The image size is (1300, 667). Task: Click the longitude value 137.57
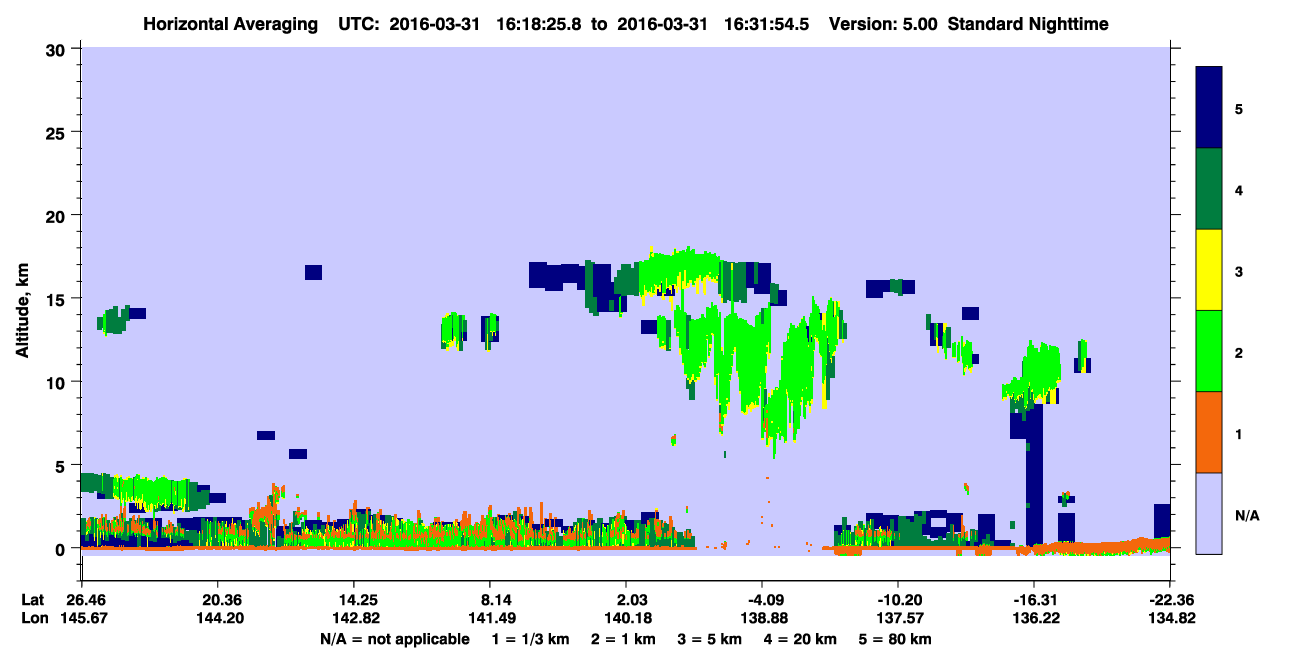[x=898, y=618]
